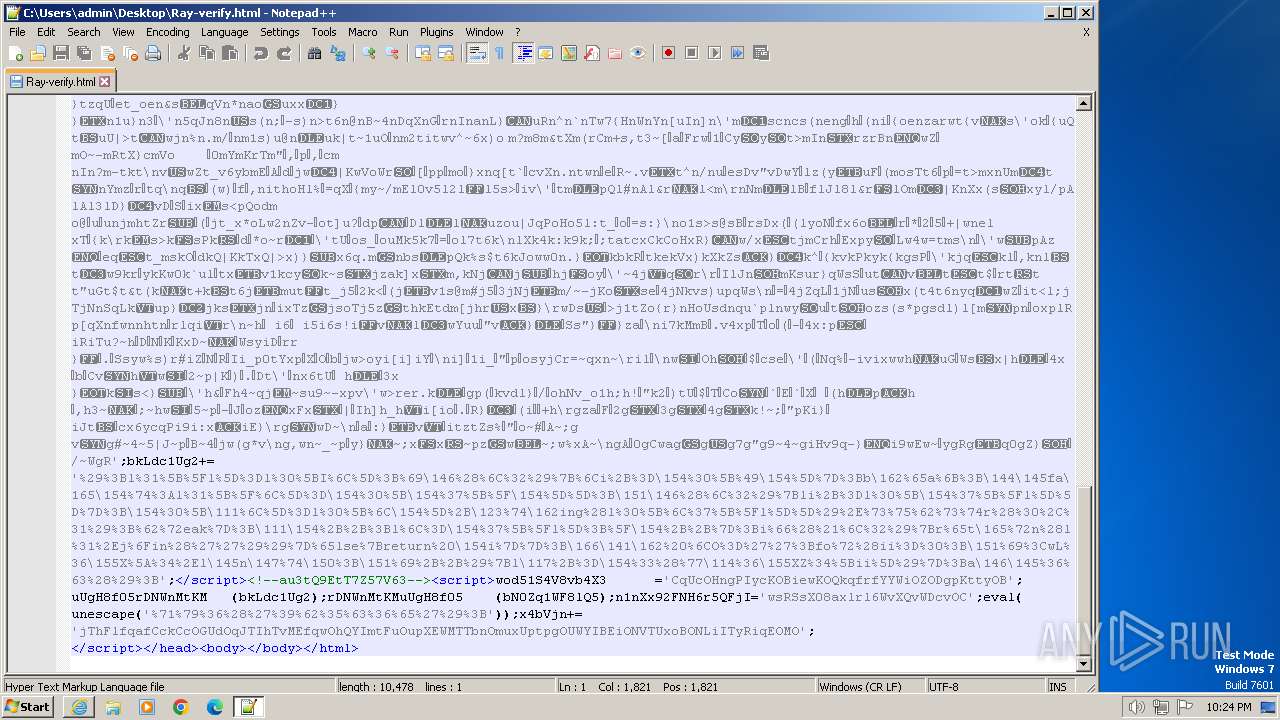Image resolution: width=1280 pixels, height=720 pixels.
Task: Toggle Word wrap toolbar button
Action: click(477, 53)
